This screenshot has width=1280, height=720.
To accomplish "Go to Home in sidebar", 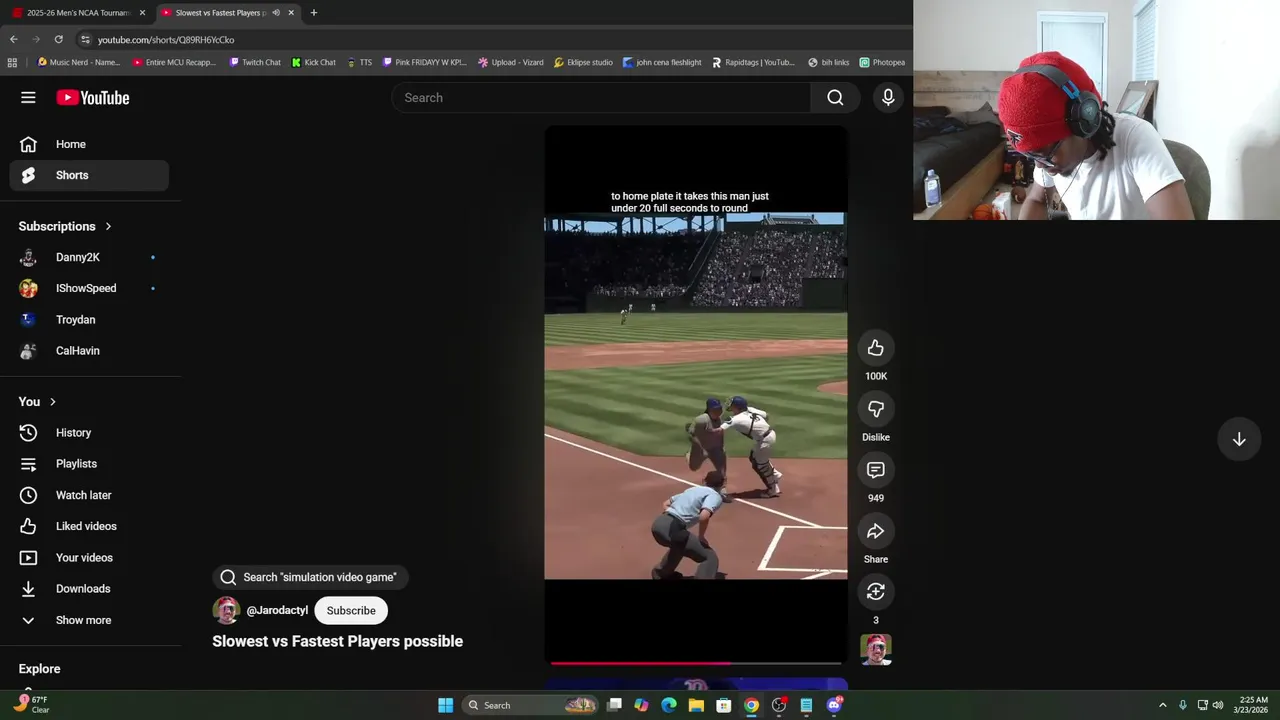I will (x=90, y=144).
